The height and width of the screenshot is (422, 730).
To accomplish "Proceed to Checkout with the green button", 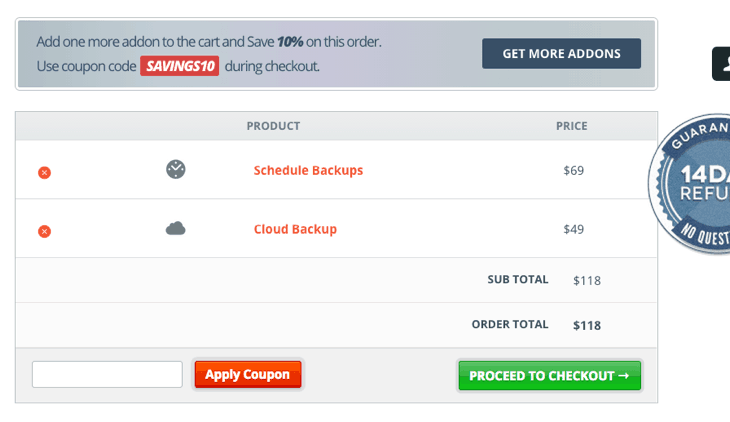I will (x=549, y=376).
